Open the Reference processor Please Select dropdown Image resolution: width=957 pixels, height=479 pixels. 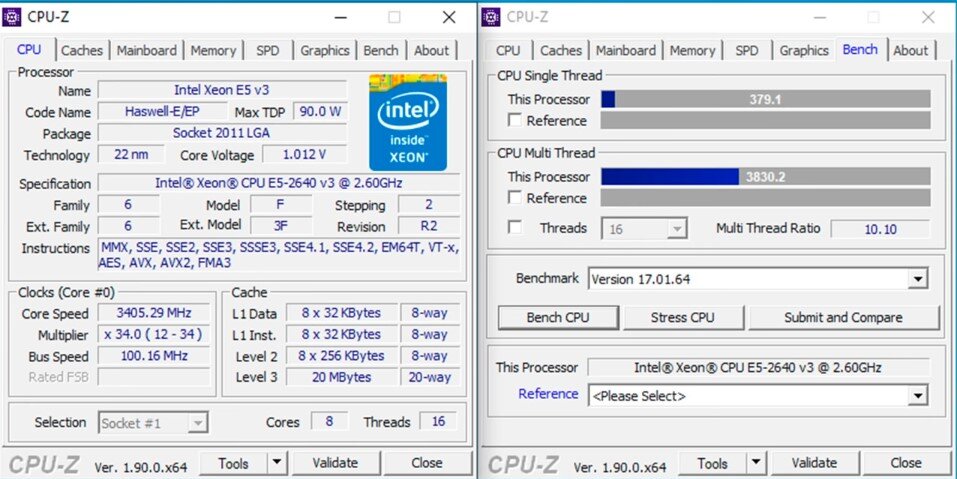[917, 395]
